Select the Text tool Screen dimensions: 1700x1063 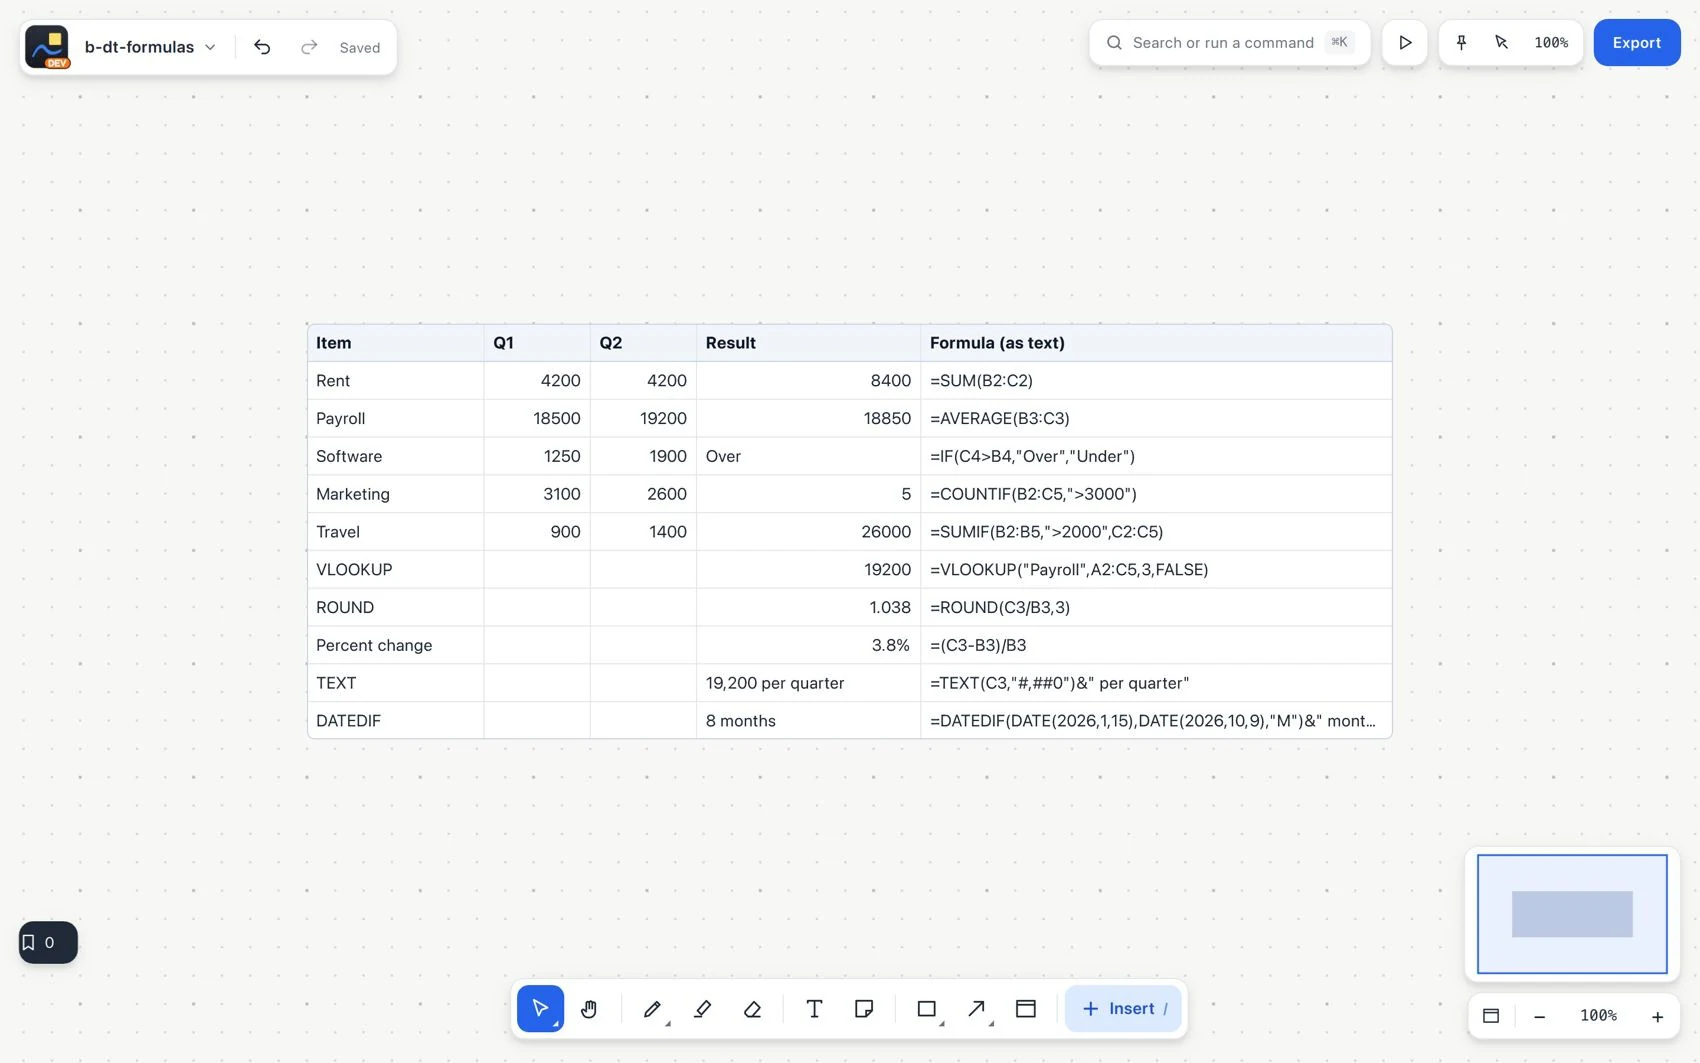814,1009
